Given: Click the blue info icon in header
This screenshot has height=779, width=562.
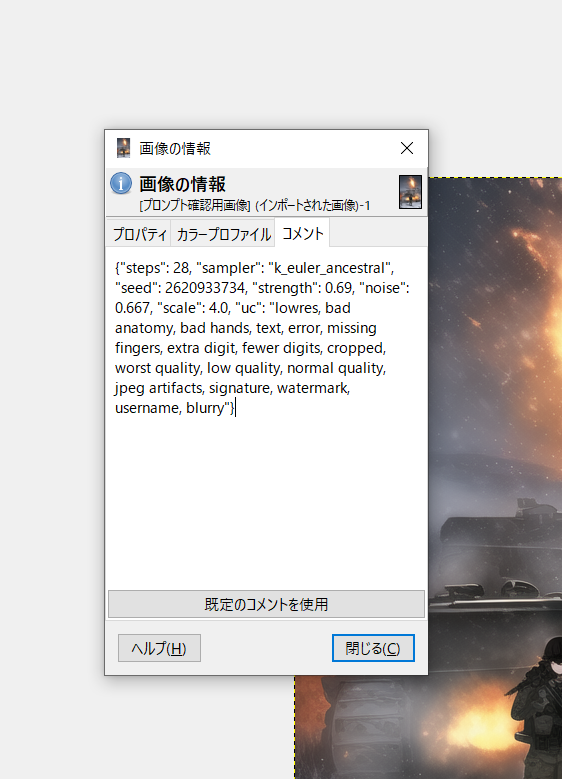Looking at the screenshot, I should click(x=121, y=183).
